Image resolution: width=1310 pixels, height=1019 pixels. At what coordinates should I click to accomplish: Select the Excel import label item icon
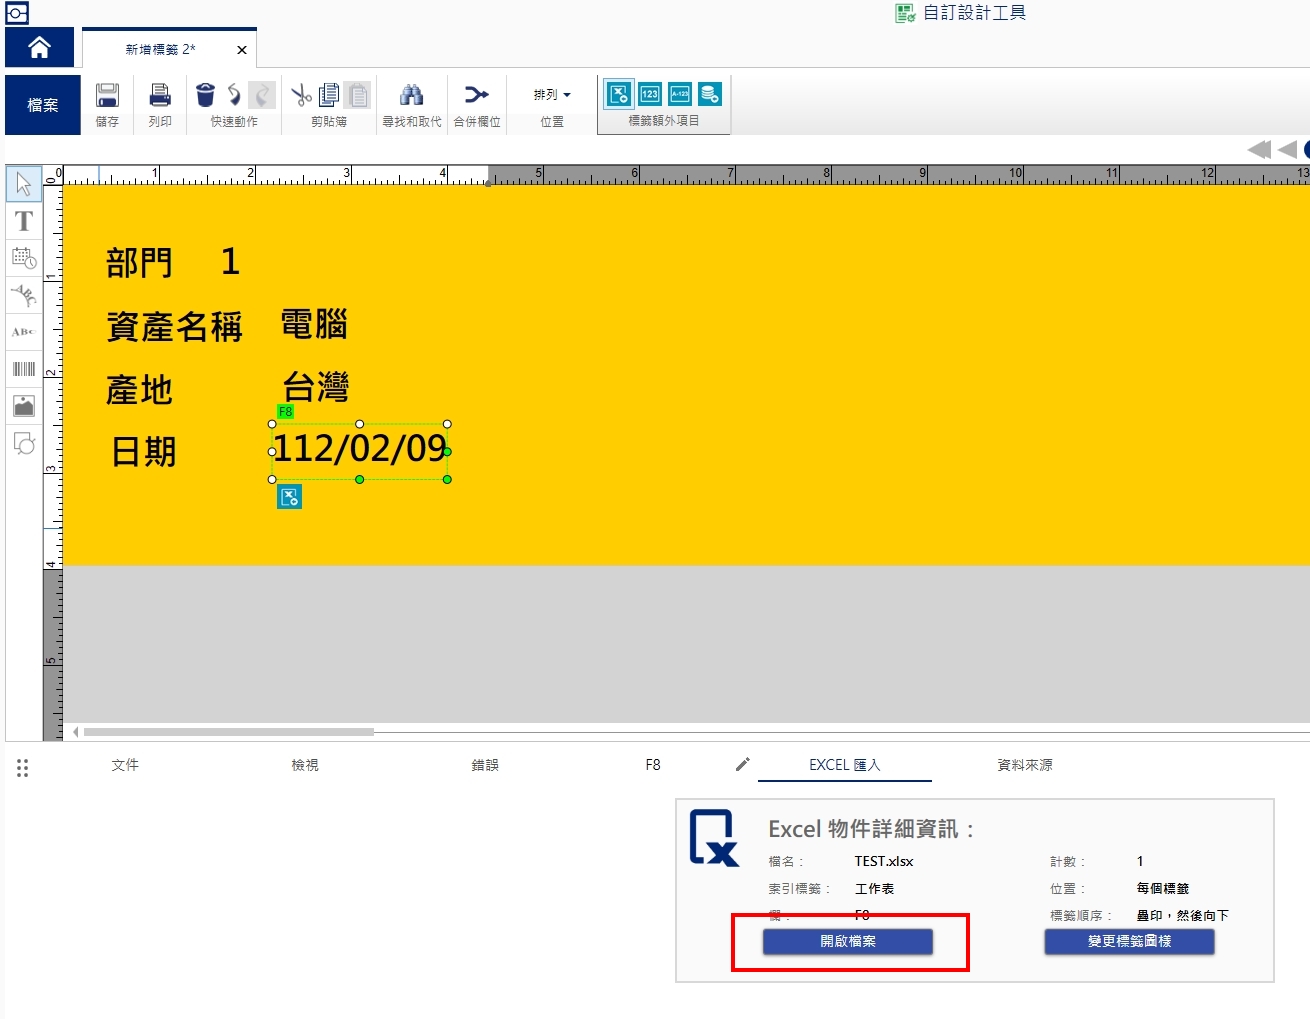click(x=619, y=94)
